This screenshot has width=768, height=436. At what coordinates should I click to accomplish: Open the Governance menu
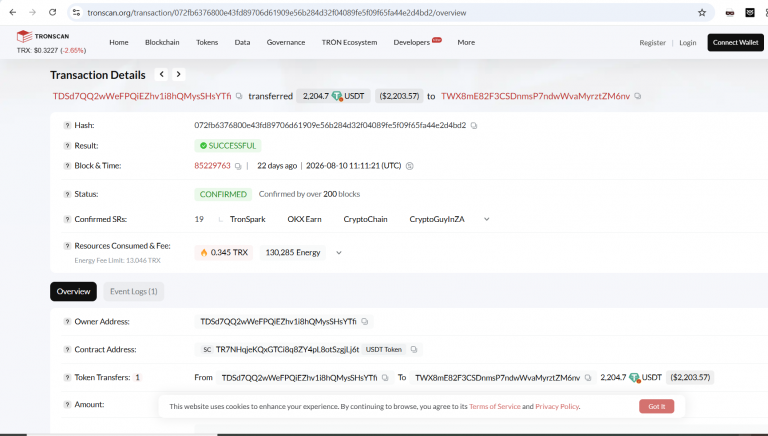286,43
